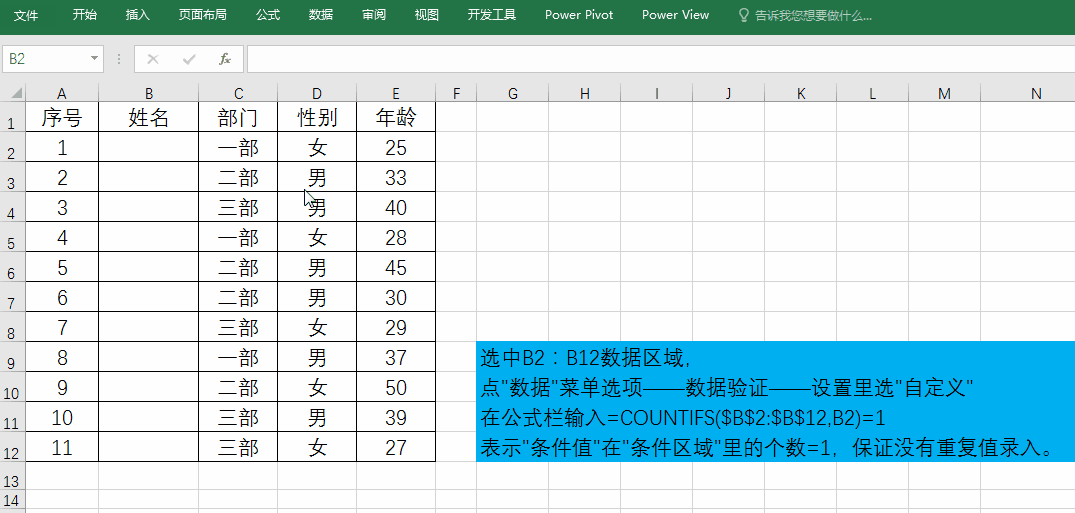Click the Insert Function fx icon

(x=225, y=60)
